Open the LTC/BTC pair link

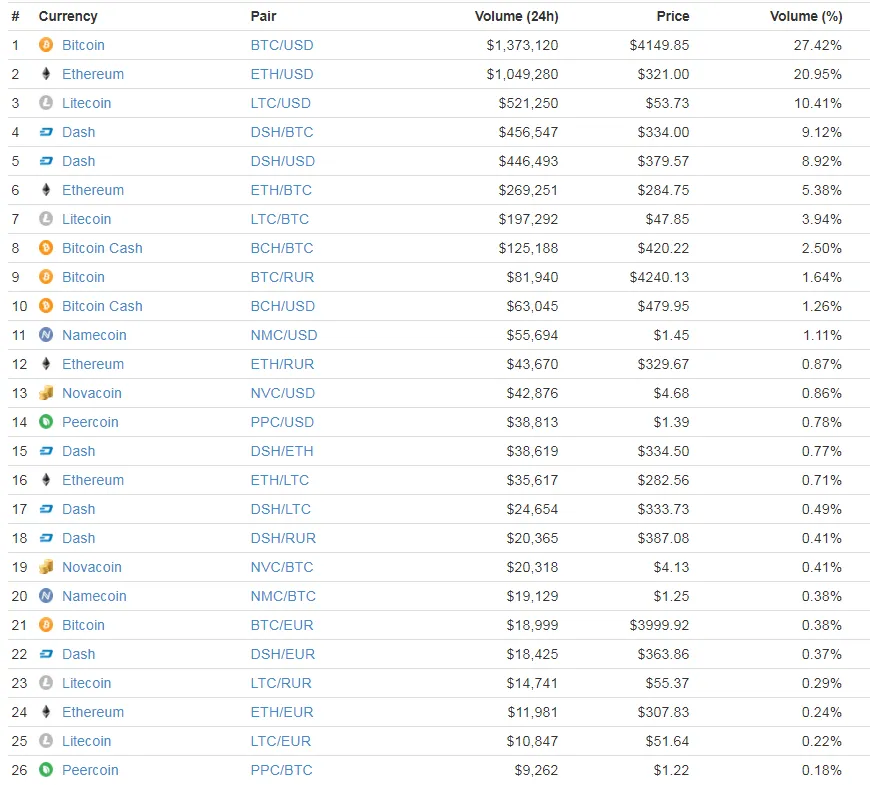coord(280,219)
